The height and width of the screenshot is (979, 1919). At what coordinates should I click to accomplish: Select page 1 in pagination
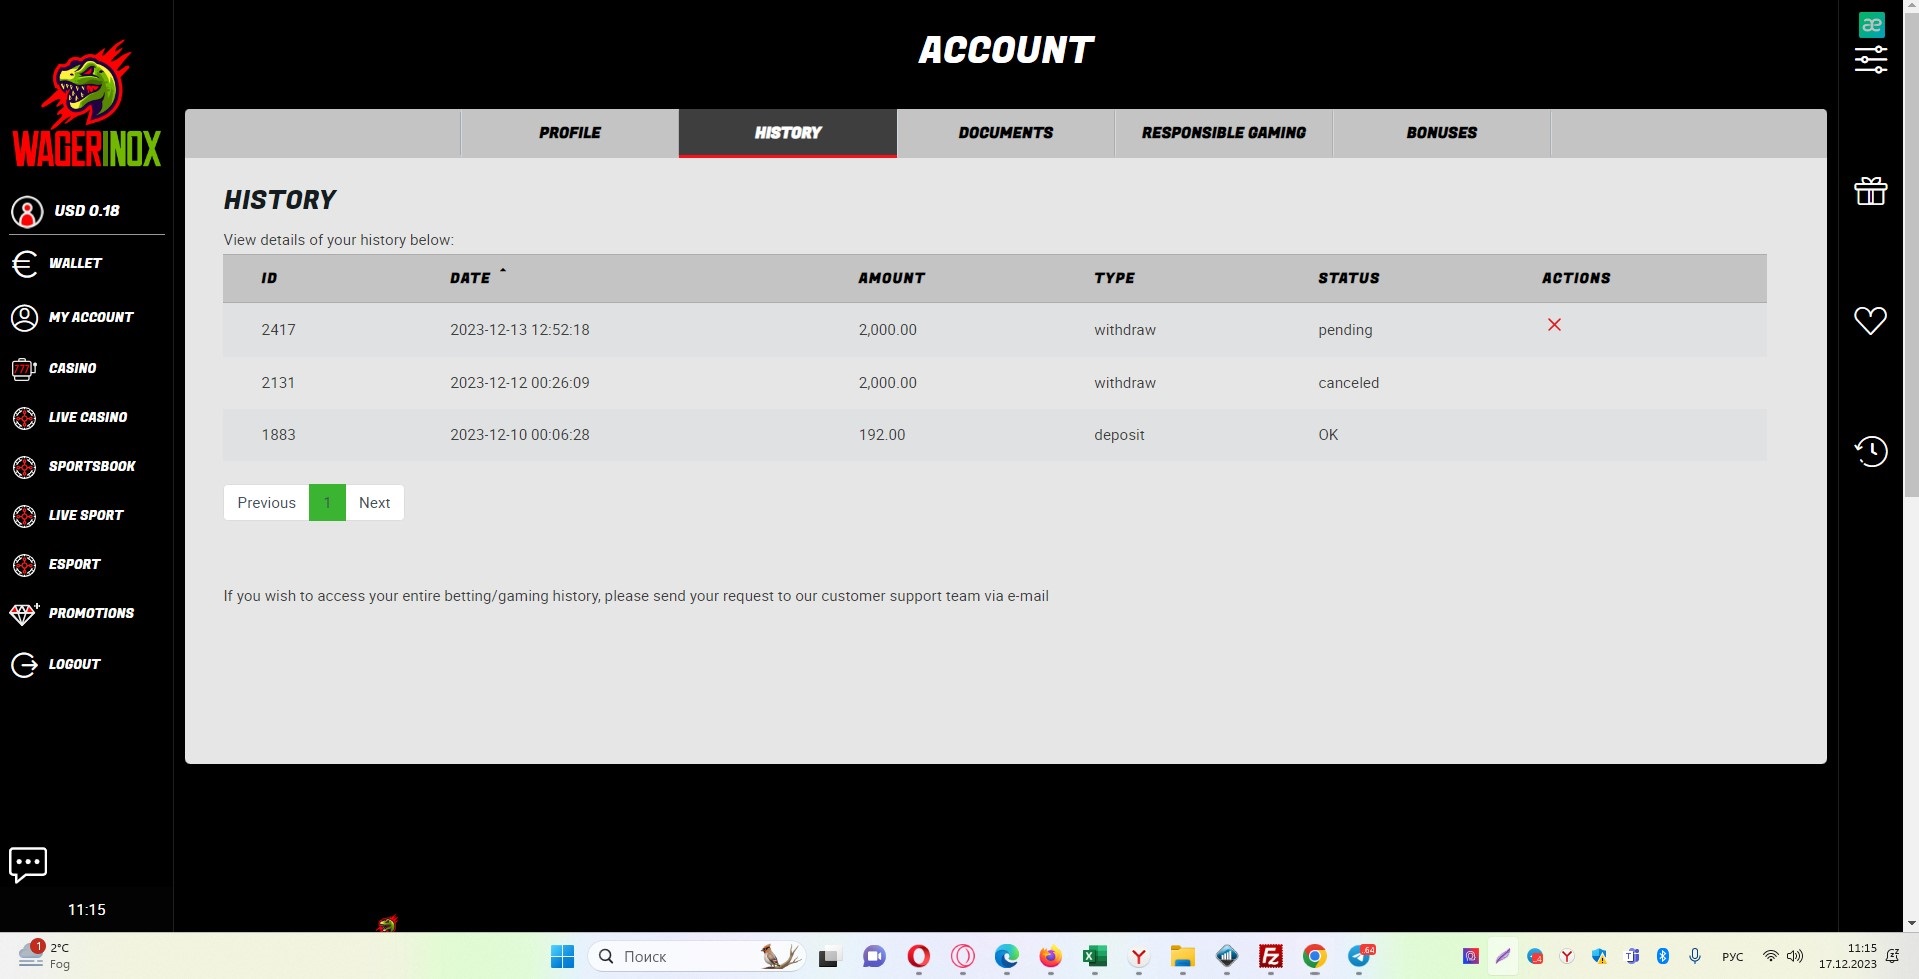point(327,503)
